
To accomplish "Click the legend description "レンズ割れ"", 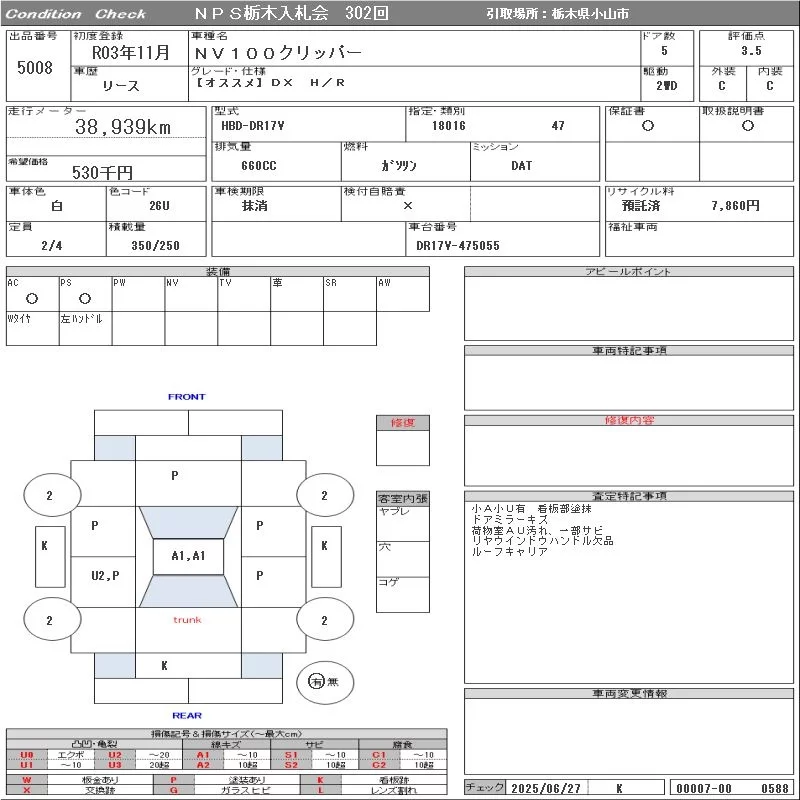I will (393, 790).
